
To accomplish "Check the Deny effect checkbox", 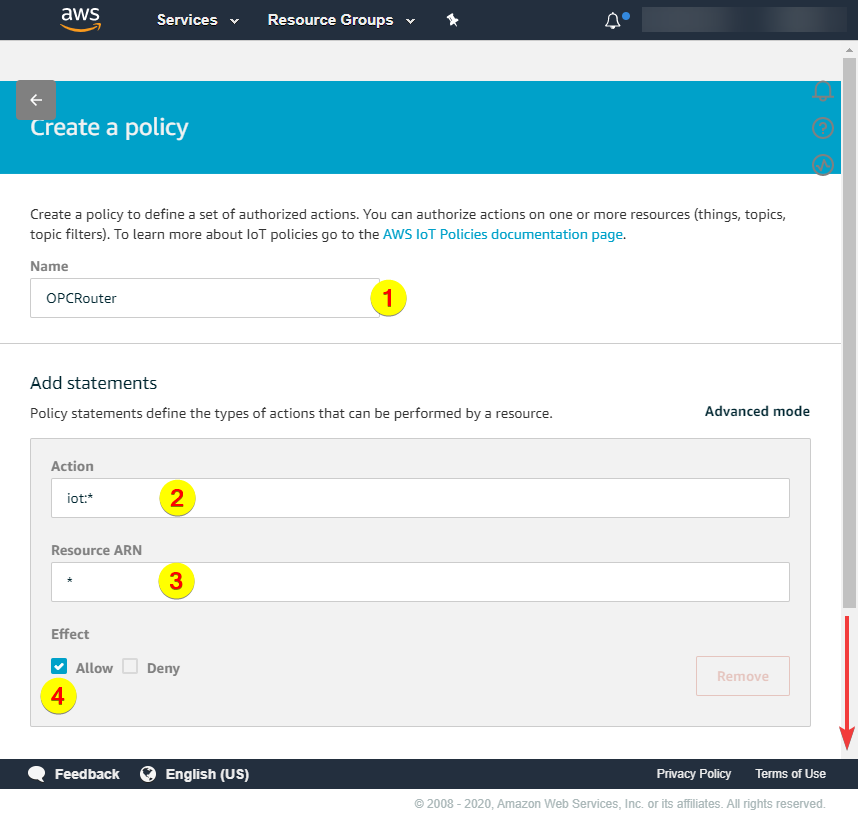I will coord(130,666).
